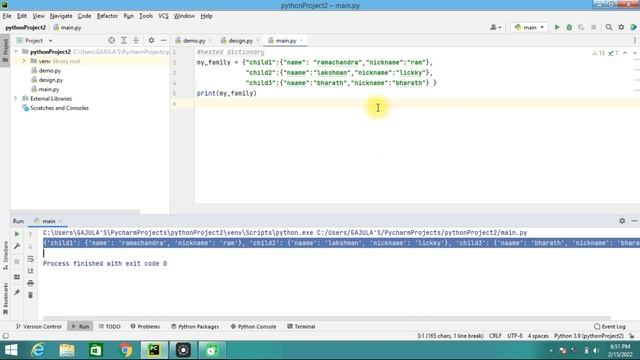Toggle soft-wrap icon in Run console

[x=30, y=259]
